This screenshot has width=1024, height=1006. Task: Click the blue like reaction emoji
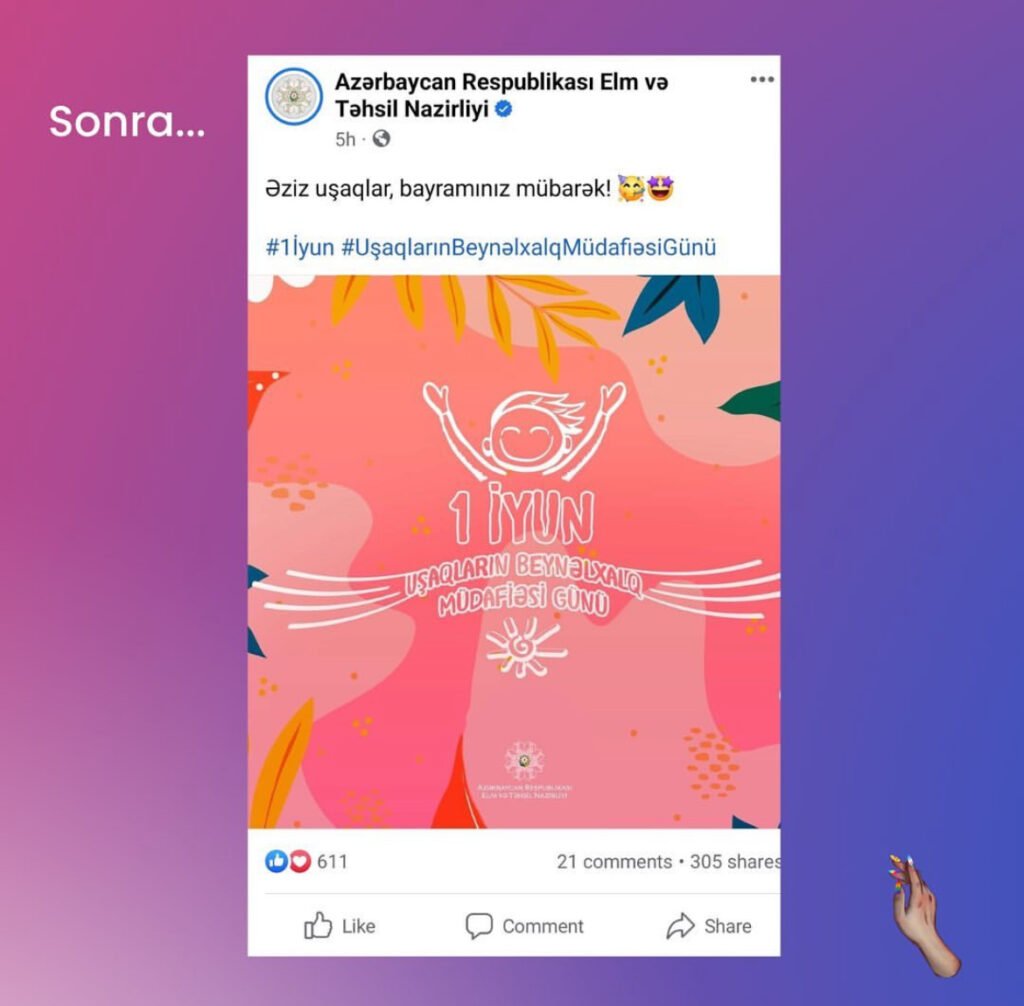click(276, 861)
